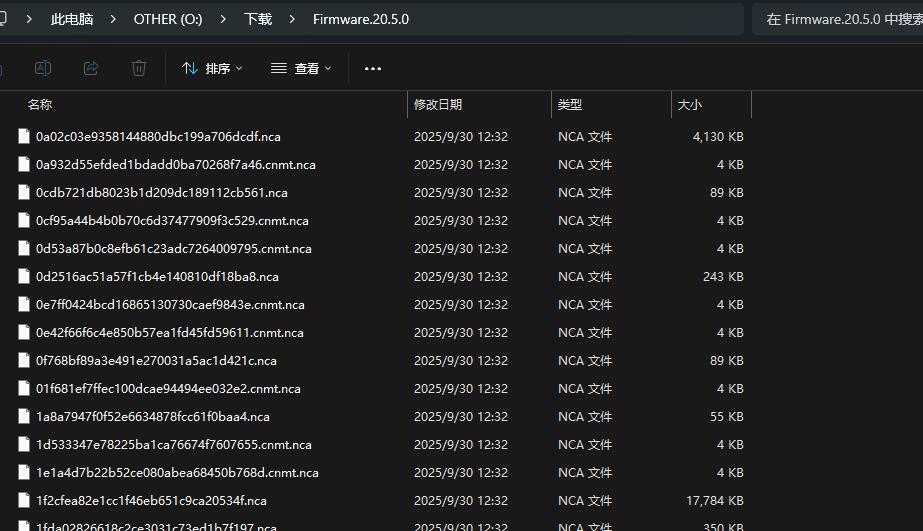Image resolution: width=923 pixels, height=531 pixels.
Task: Click the file icon of 0a02c03e9358144880dbc199a706dcdf.nca
Action: (24, 136)
